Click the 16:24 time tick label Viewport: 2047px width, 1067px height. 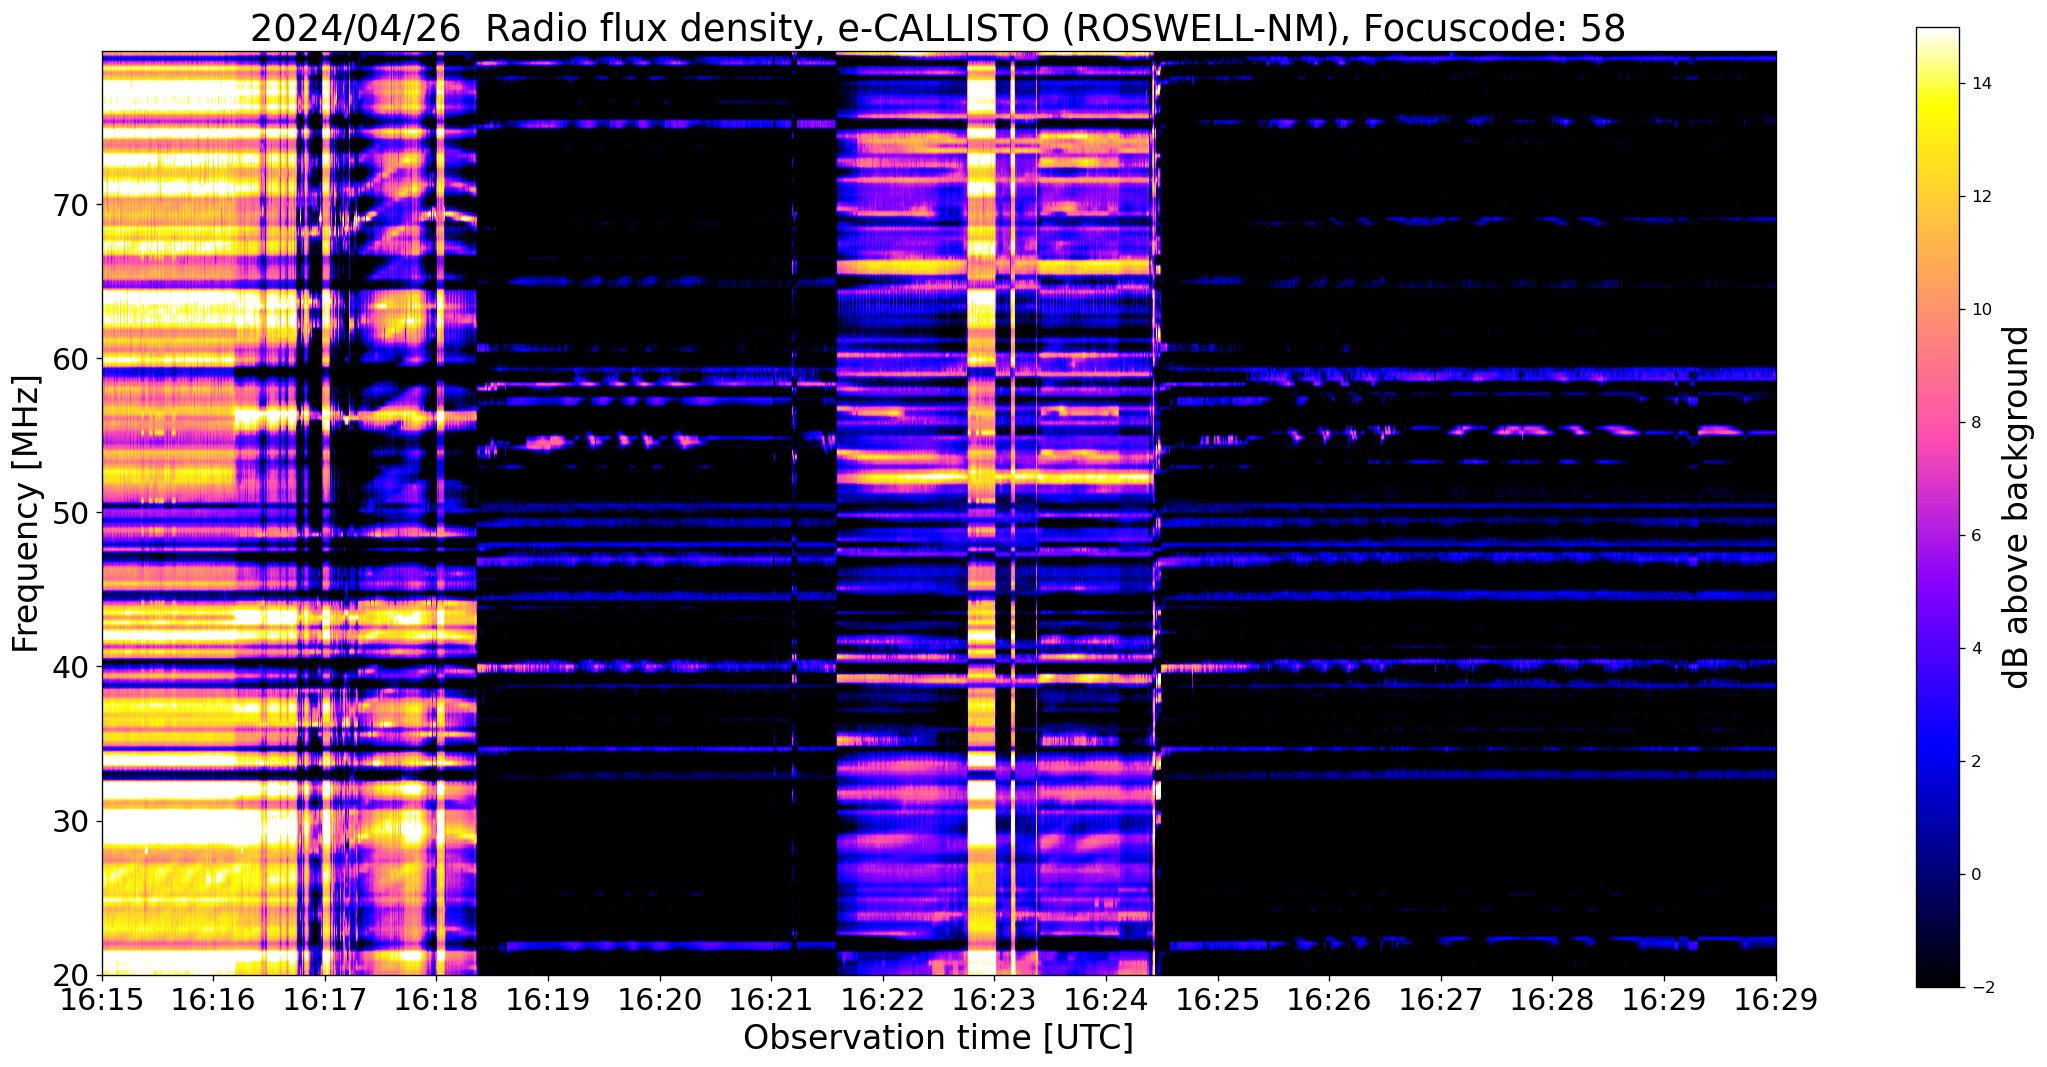[1106, 999]
